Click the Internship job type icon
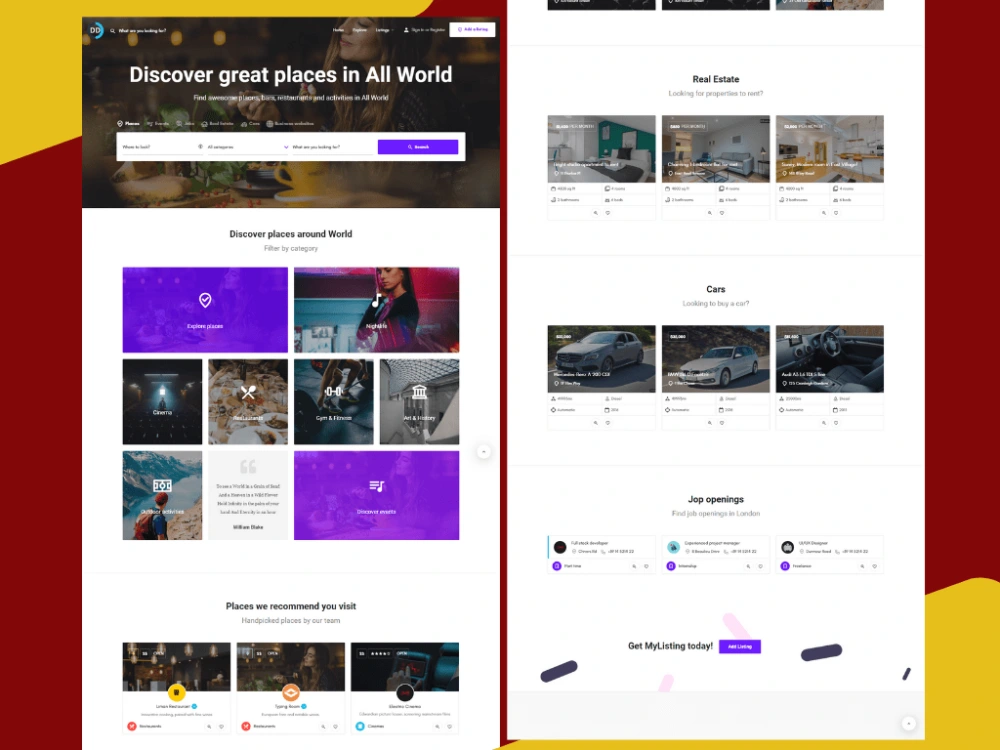 point(670,566)
